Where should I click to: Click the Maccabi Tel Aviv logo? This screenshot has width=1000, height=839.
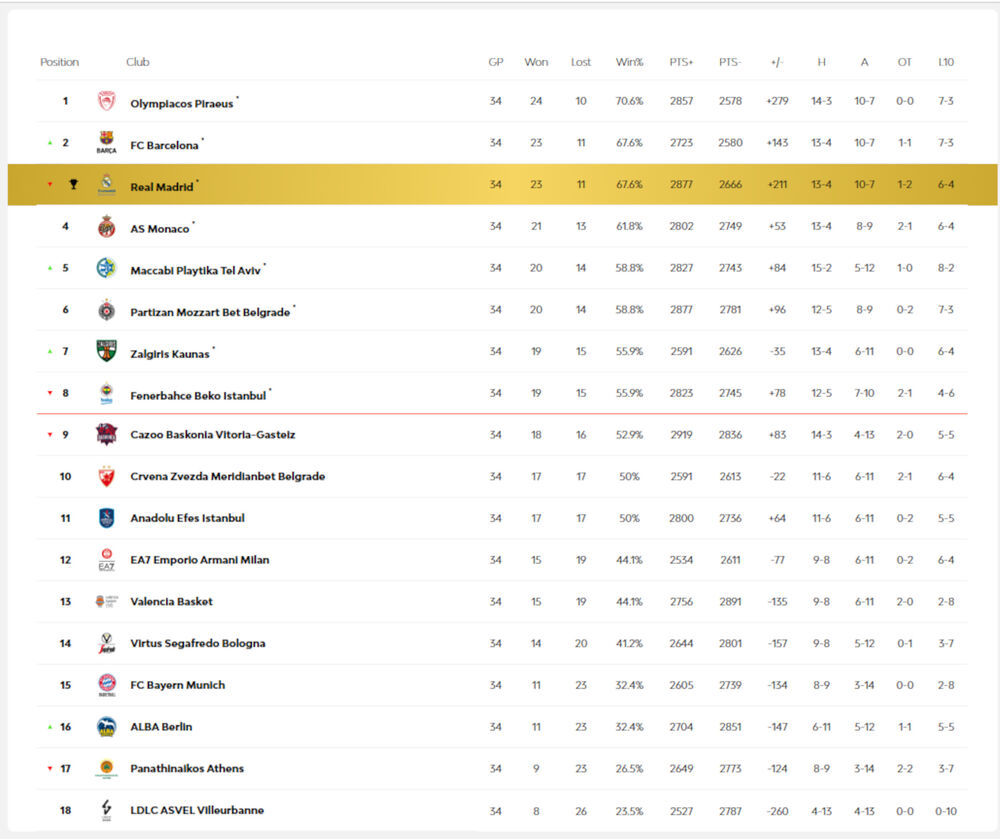coord(106,268)
